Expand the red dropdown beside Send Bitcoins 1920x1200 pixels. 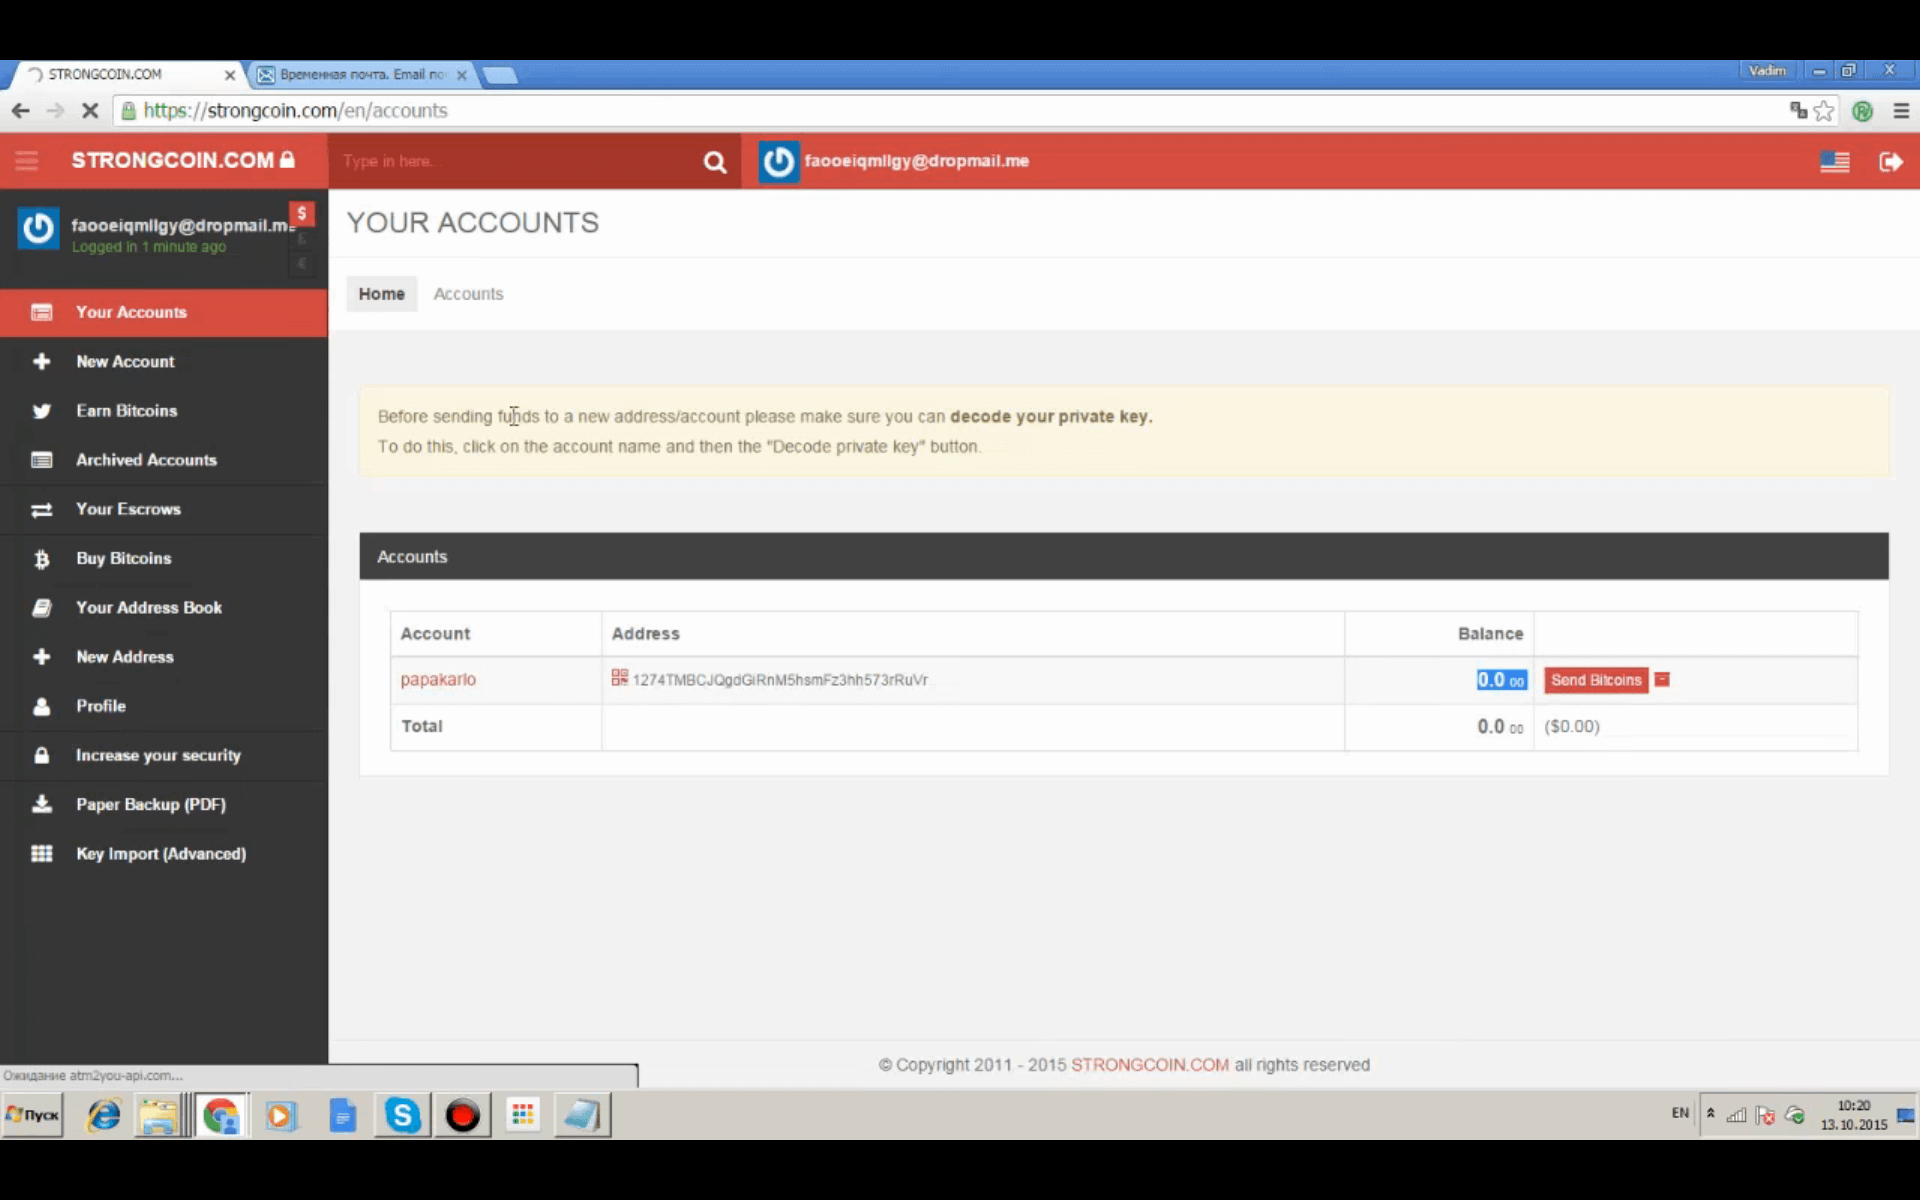(x=1662, y=679)
